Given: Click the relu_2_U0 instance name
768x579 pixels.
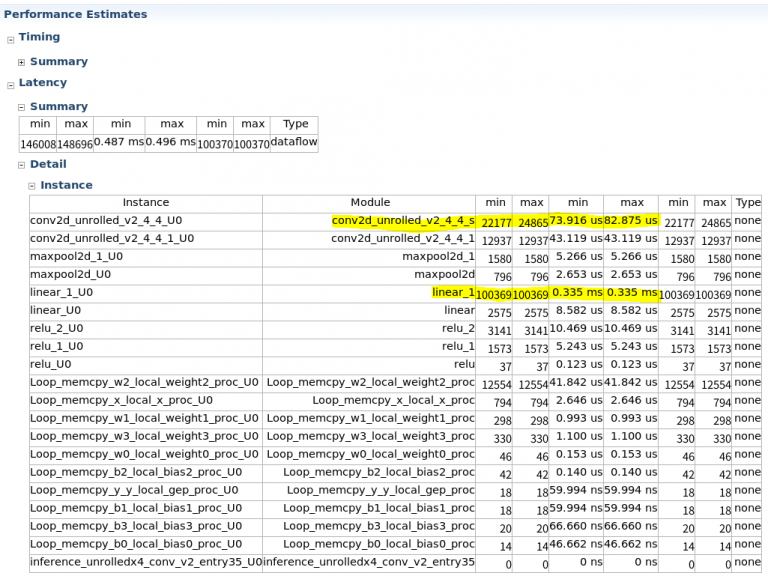Looking at the screenshot, I should pos(57,329).
